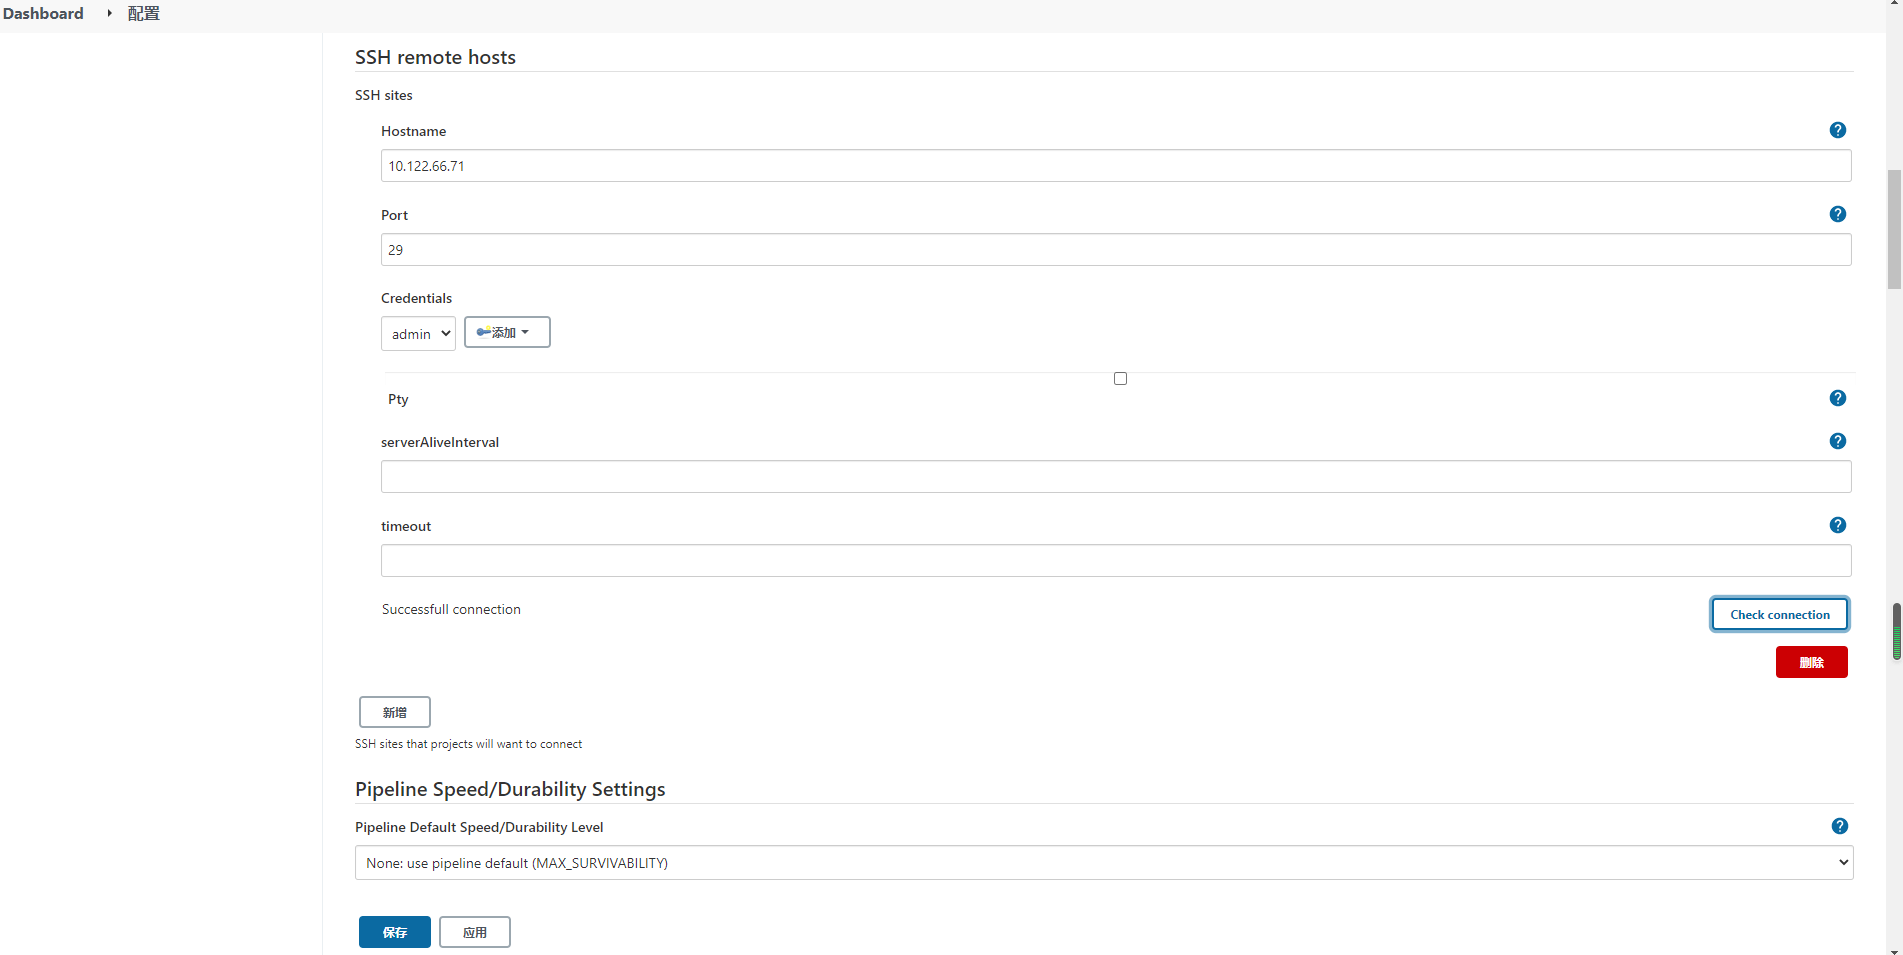Open help for Pipeline Durability Level
The image size is (1903, 955).
[1839, 826]
